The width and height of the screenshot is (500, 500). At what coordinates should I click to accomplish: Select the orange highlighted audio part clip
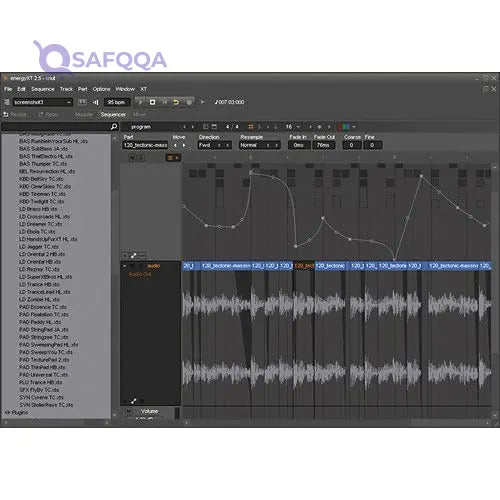click(304, 266)
